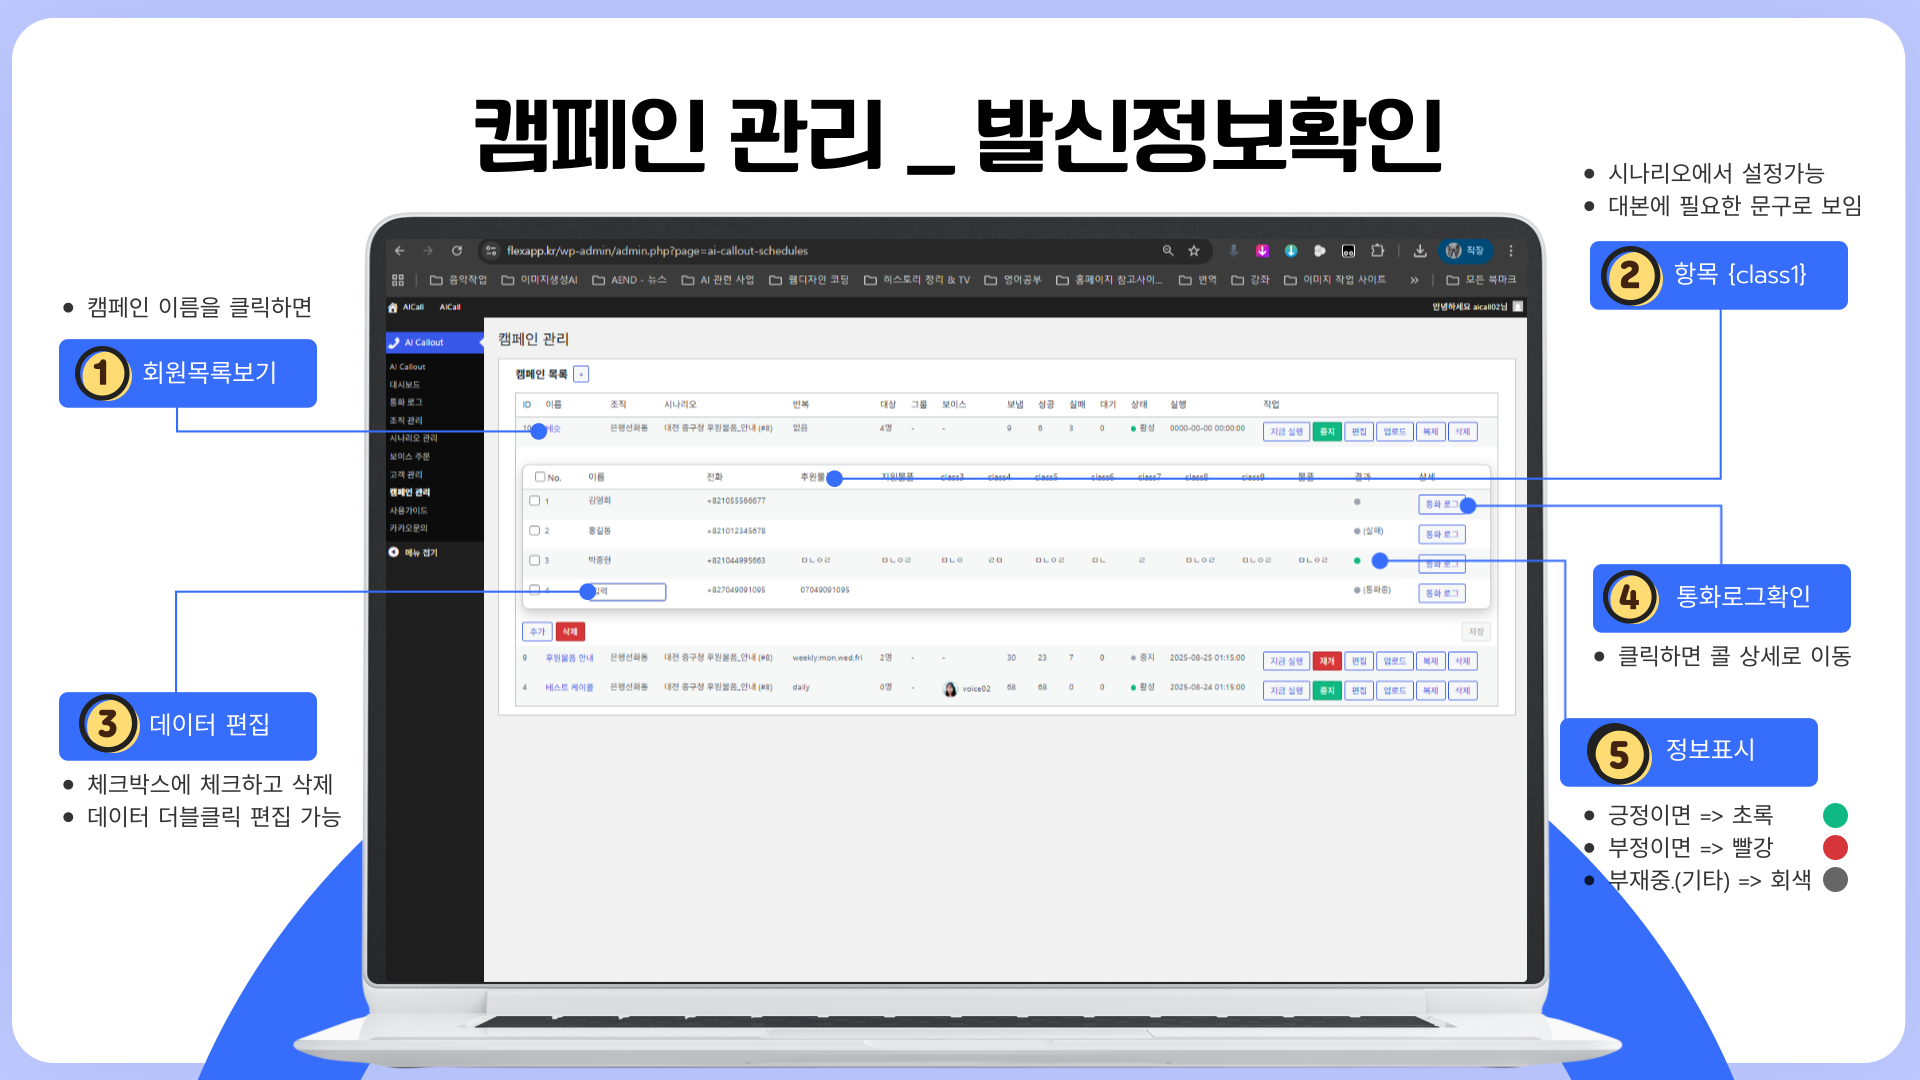1920x1080 pixels.
Task: Check the checkbox for row 3 박종현
Action: (x=535, y=560)
